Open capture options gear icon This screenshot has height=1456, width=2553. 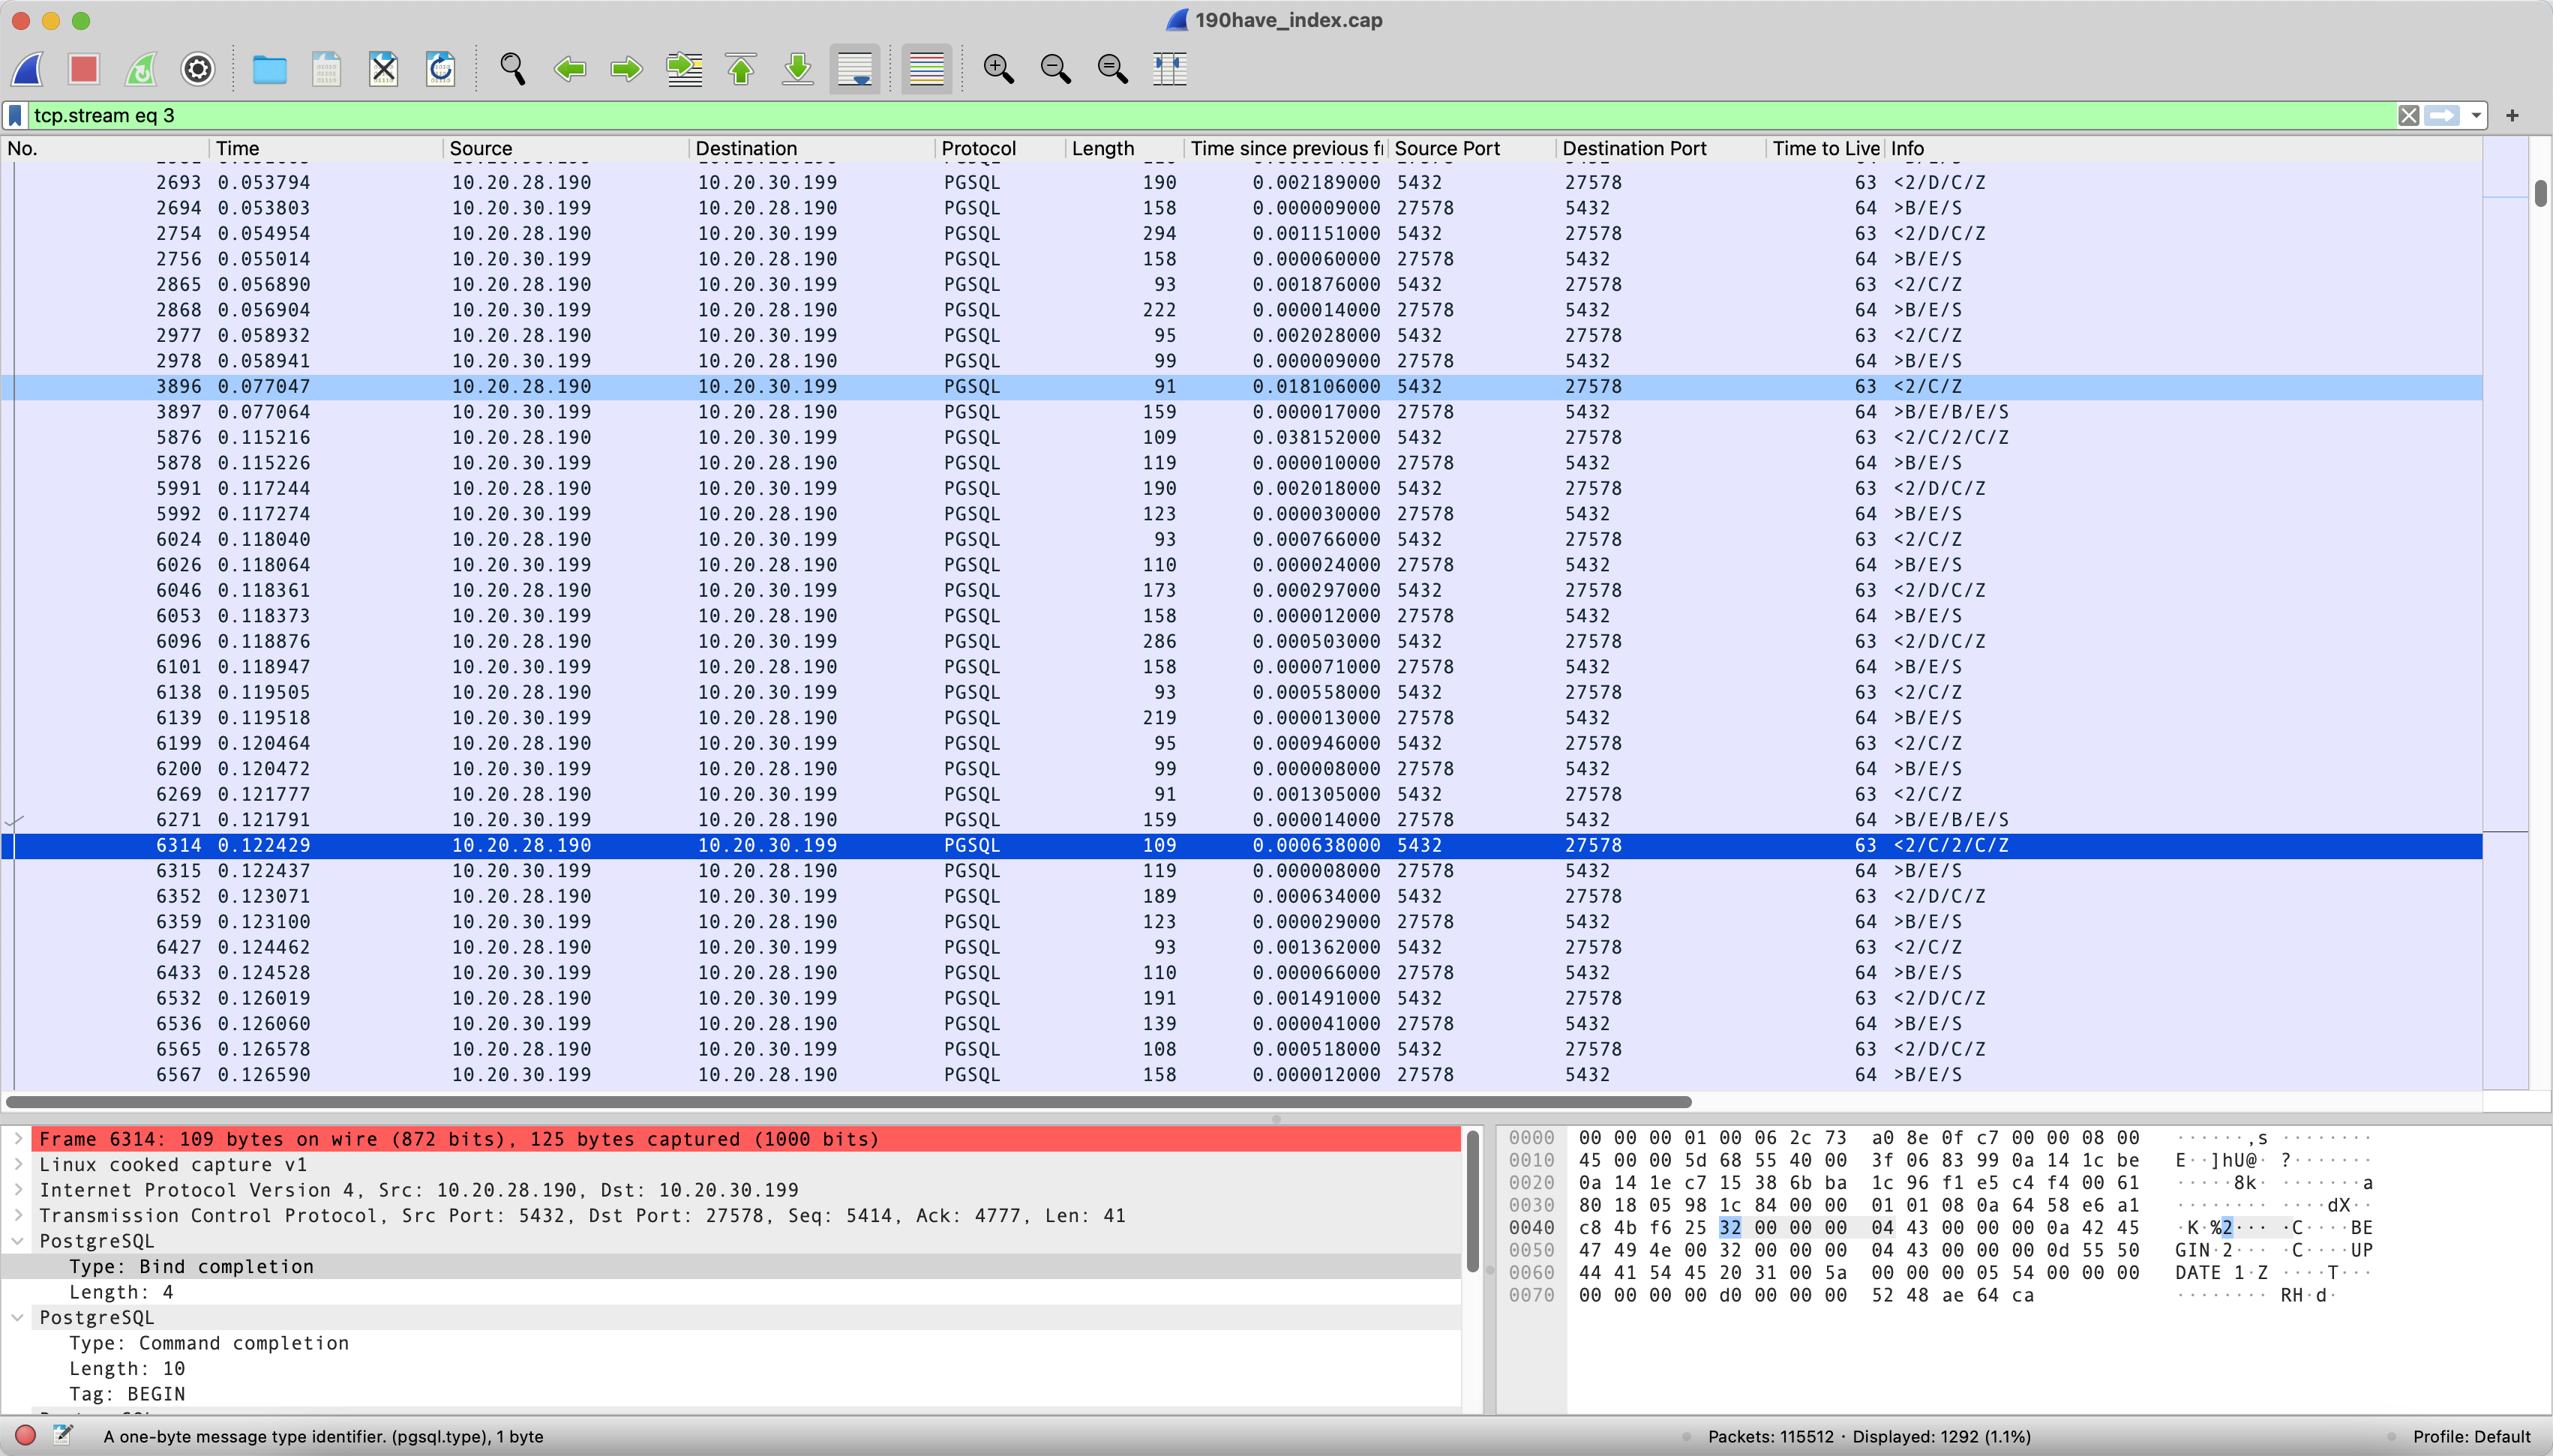(198, 69)
